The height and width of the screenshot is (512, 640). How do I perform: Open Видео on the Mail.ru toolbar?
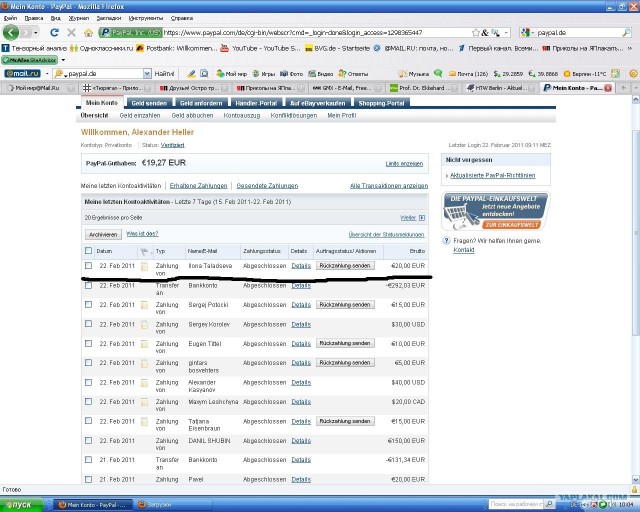[x=321, y=74]
